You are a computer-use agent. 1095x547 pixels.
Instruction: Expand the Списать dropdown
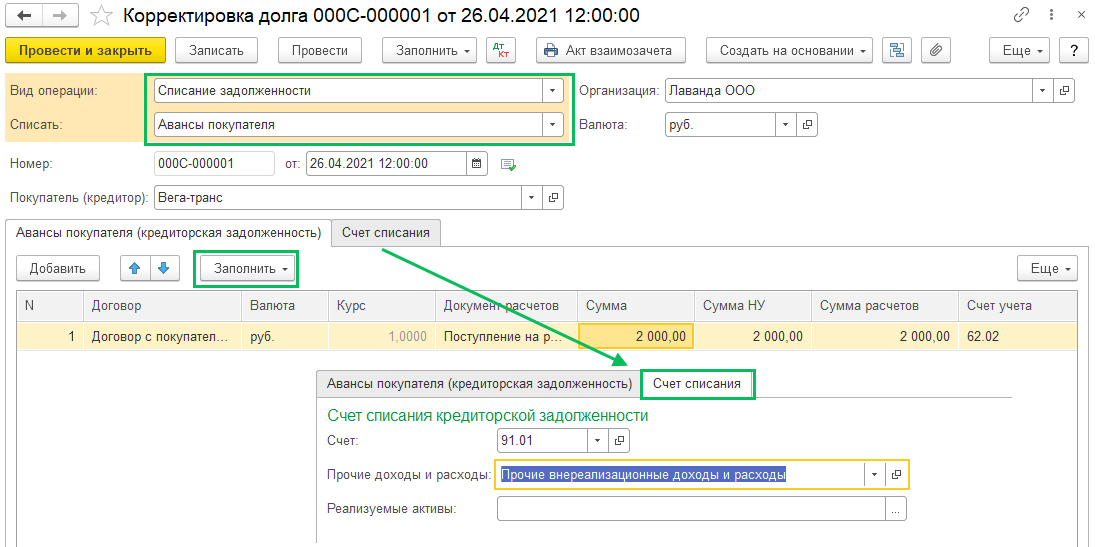point(552,125)
